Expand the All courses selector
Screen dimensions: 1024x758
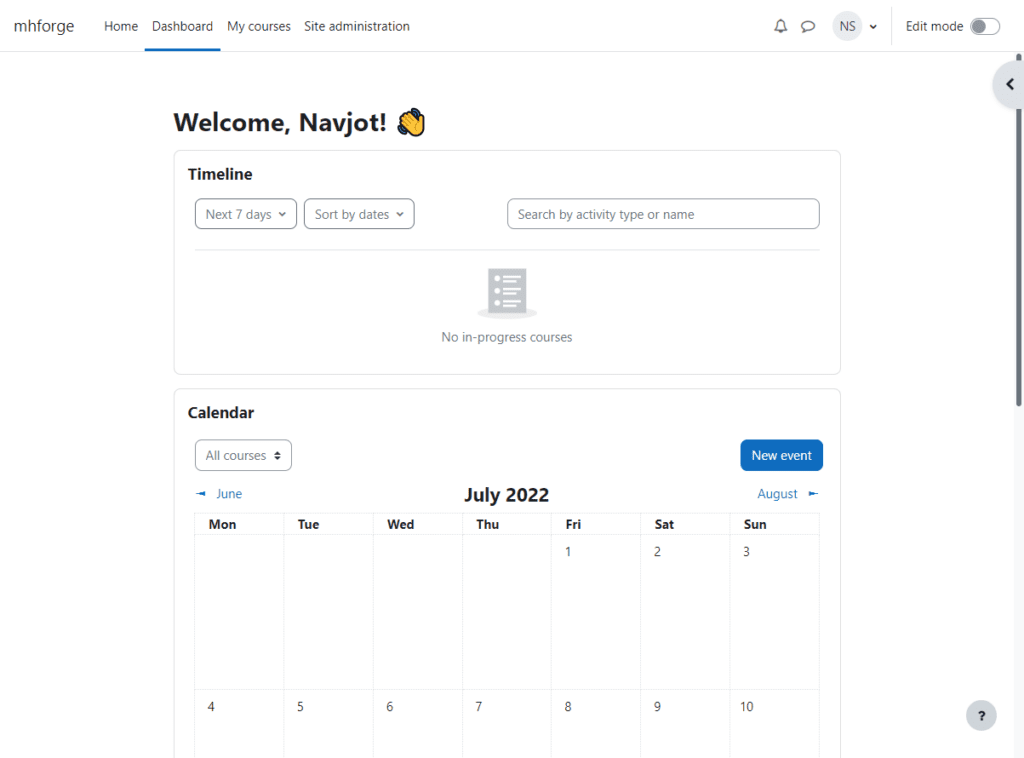[x=243, y=455]
